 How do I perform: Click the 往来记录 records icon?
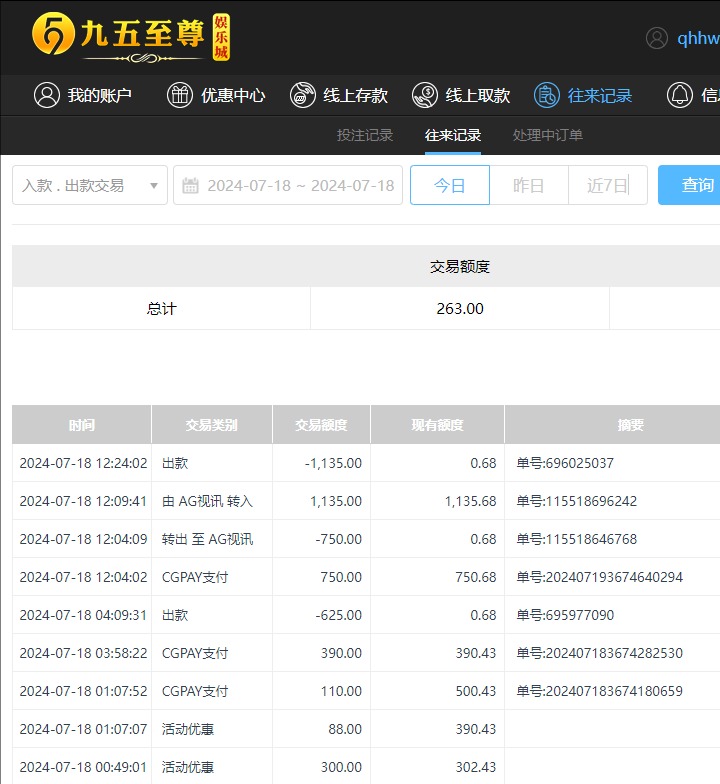pyautogui.click(x=547, y=95)
